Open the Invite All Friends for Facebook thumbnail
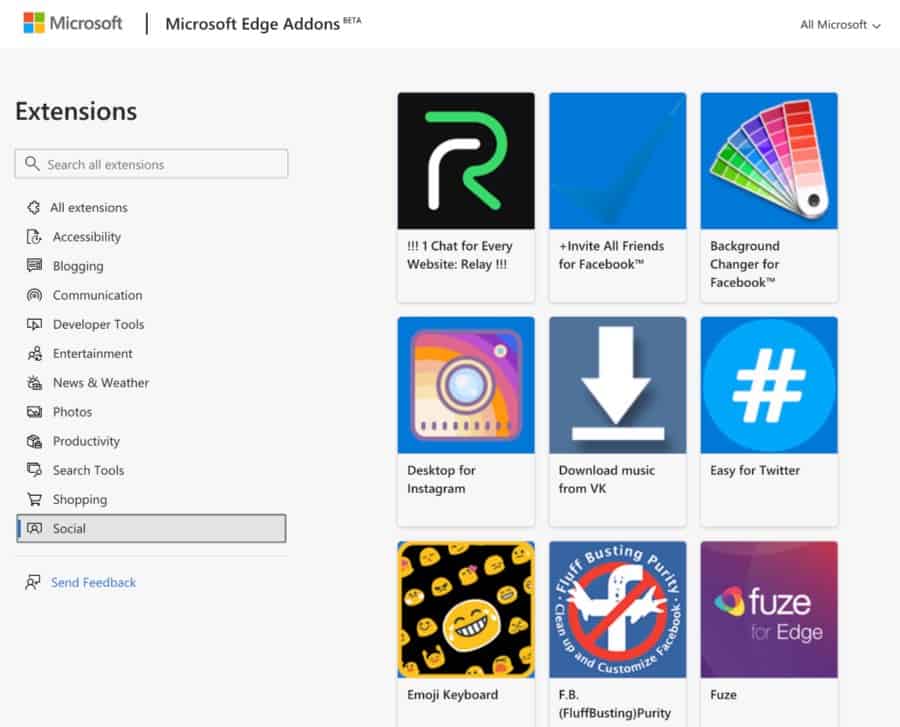 pyautogui.click(x=617, y=161)
